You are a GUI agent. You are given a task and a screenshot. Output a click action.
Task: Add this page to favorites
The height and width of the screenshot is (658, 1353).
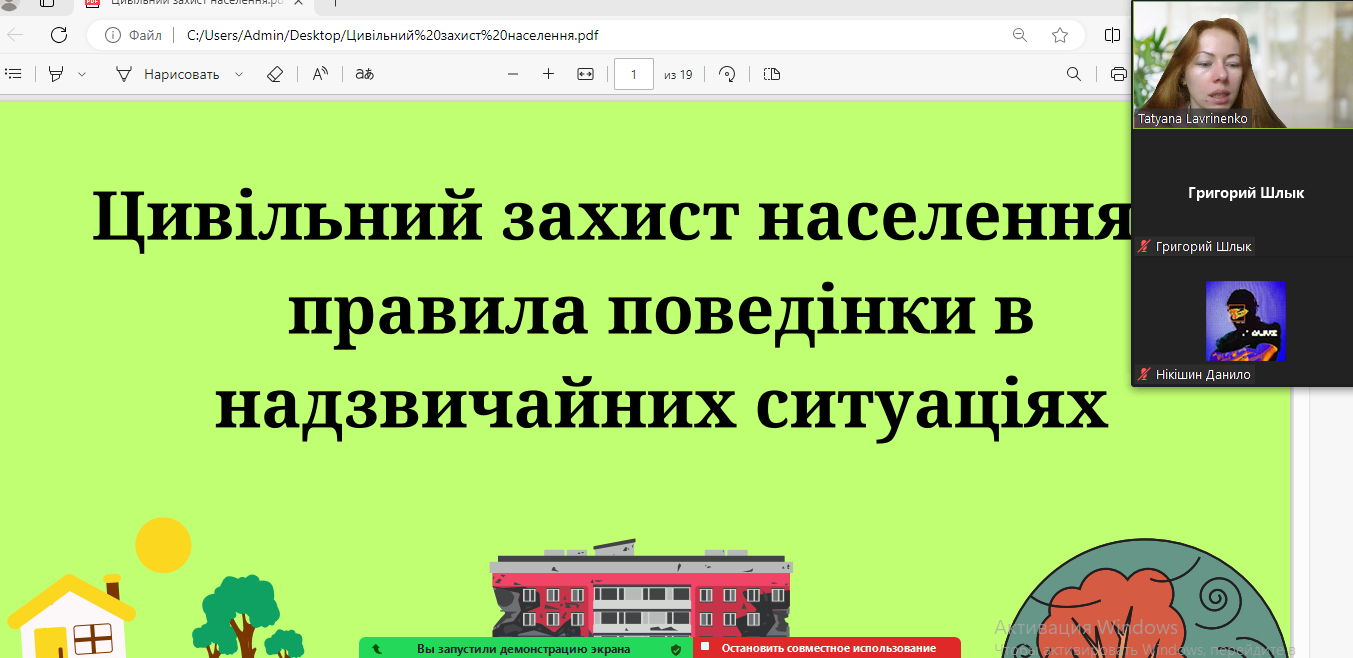point(1060,35)
